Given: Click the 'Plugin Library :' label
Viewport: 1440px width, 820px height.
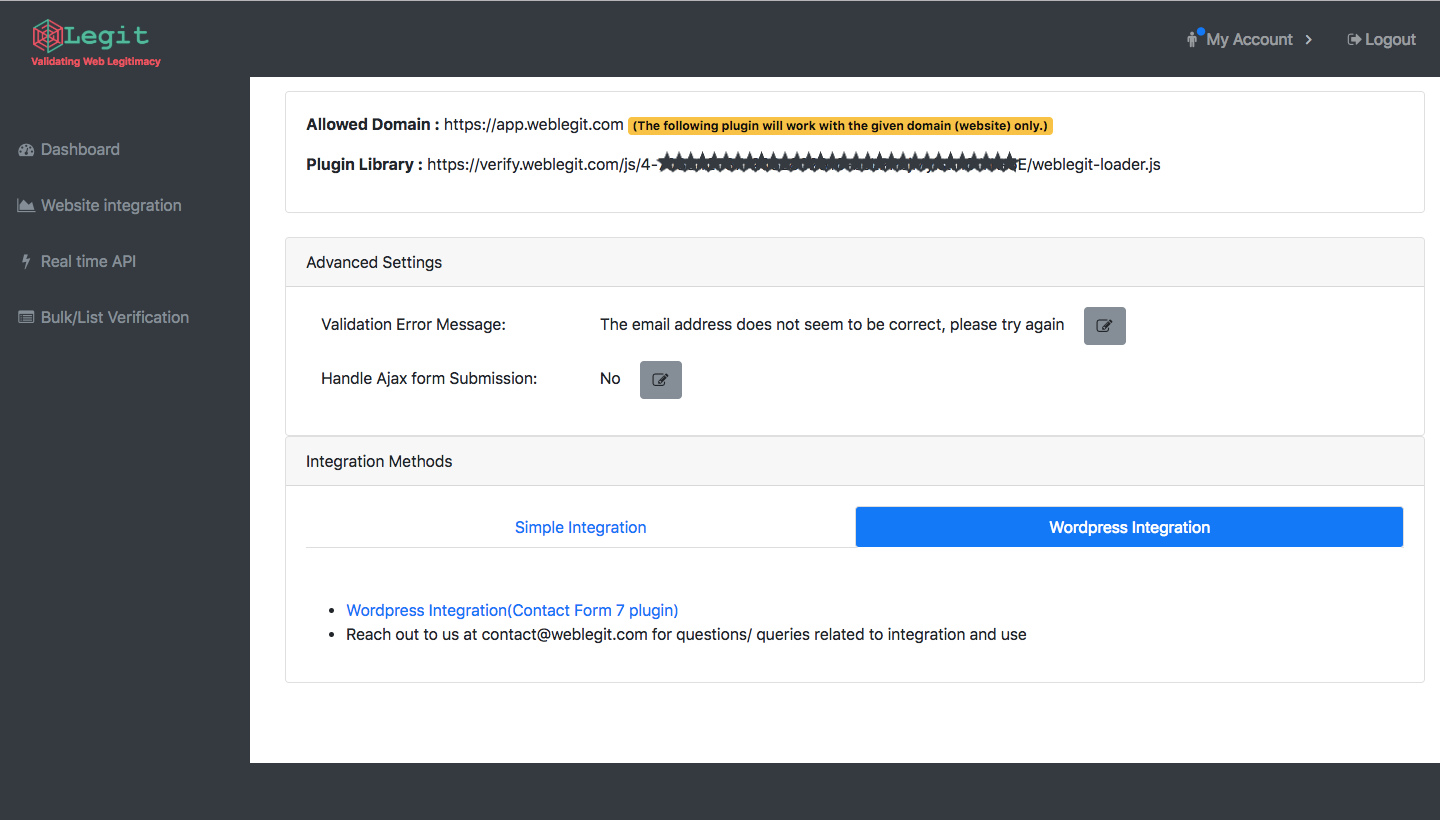Looking at the screenshot, I should tap(364, 164).
